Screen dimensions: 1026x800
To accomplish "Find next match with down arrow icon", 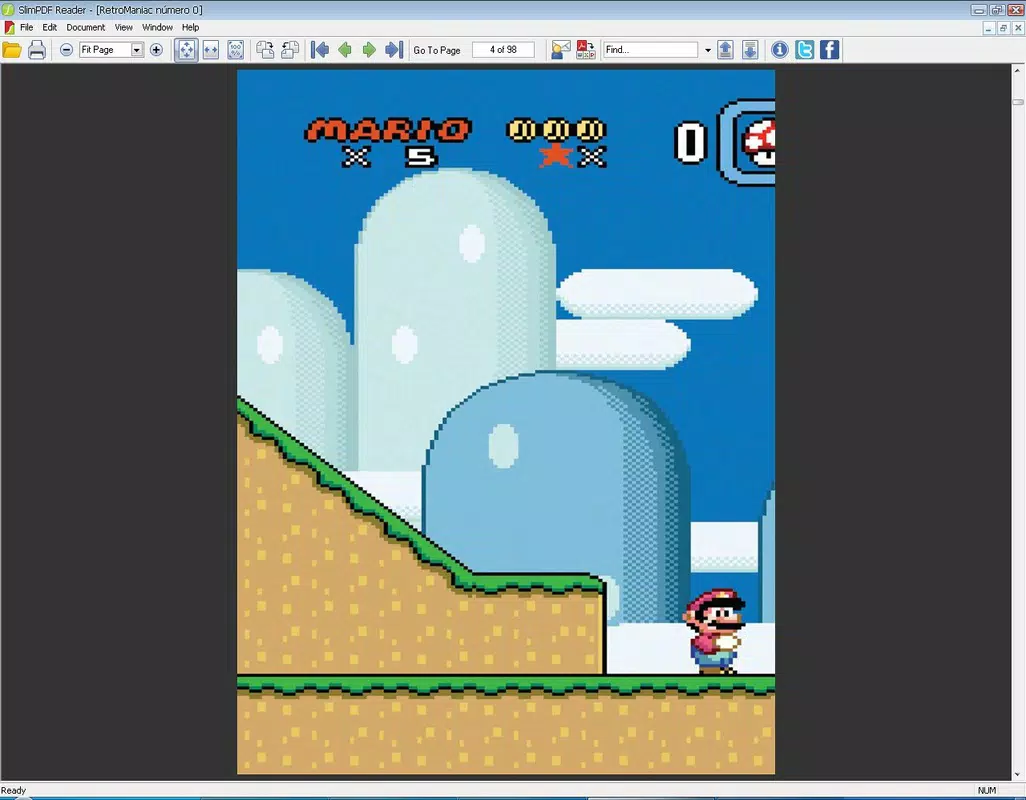I will [x=750, y=50].
